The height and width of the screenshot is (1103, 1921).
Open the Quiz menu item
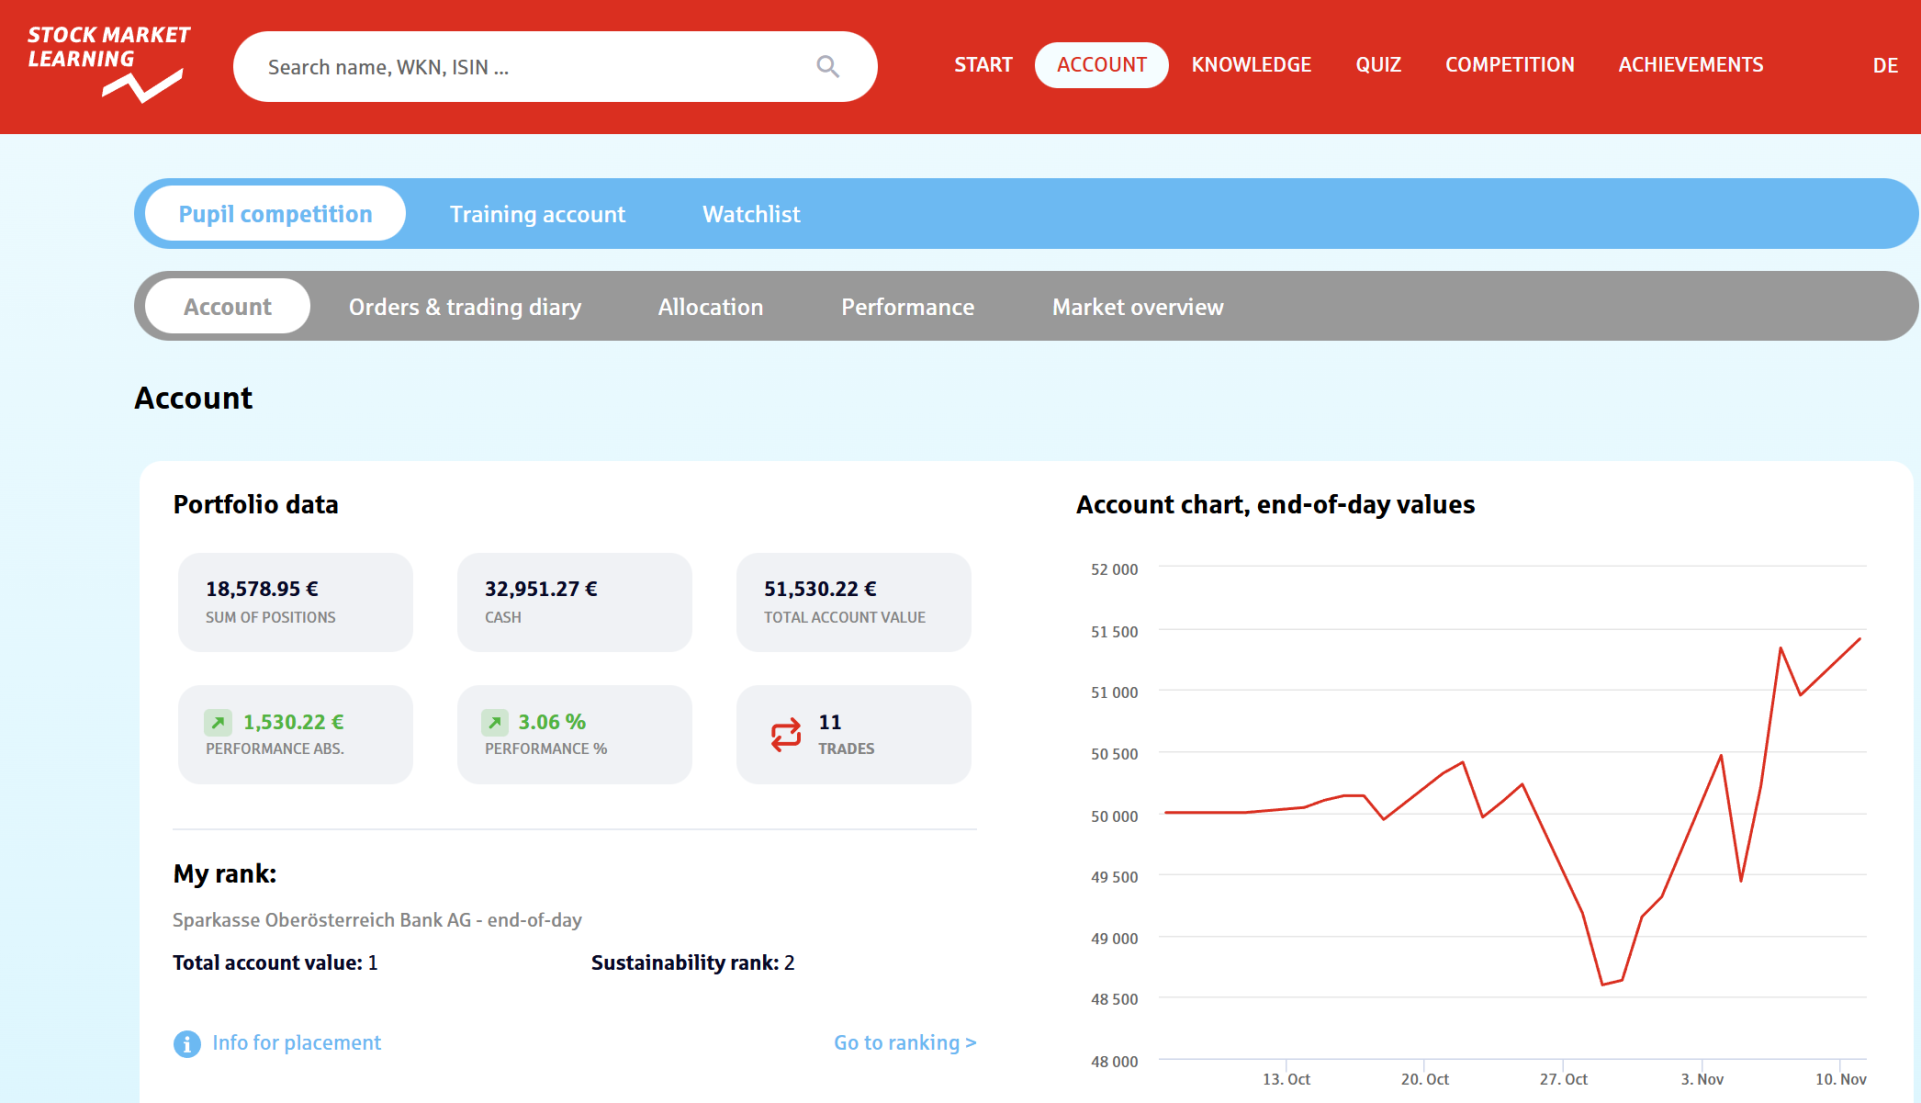pos(1377,65)
